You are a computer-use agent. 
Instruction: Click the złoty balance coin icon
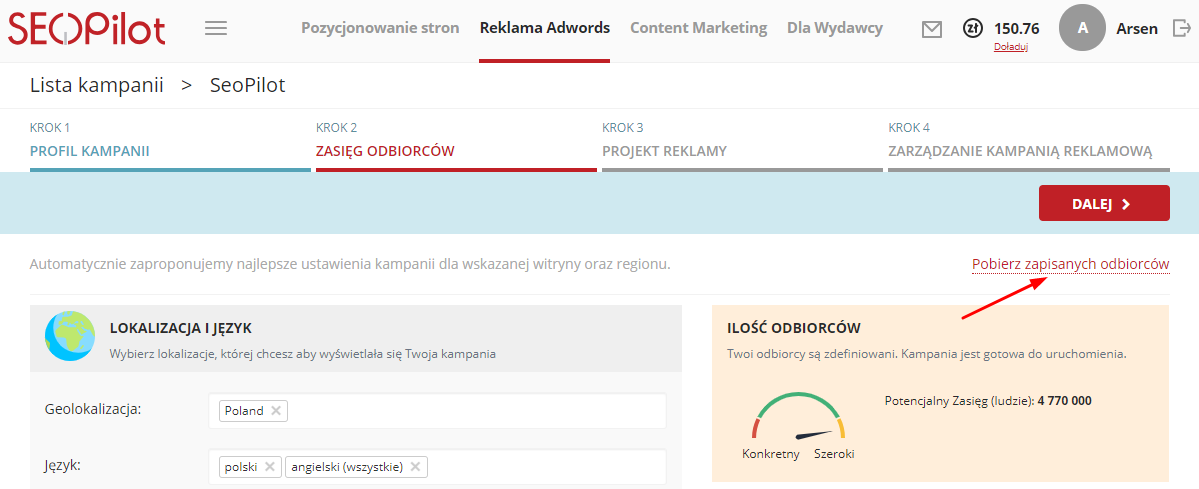coord(972,28)
